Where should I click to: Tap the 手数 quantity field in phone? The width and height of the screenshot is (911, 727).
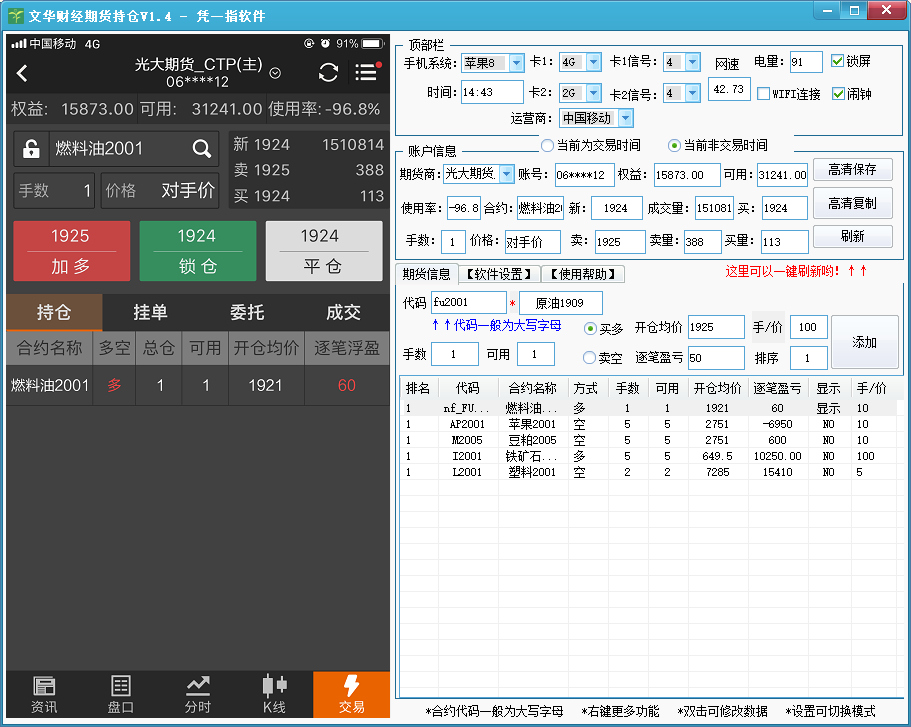click(x=54, y=190)
